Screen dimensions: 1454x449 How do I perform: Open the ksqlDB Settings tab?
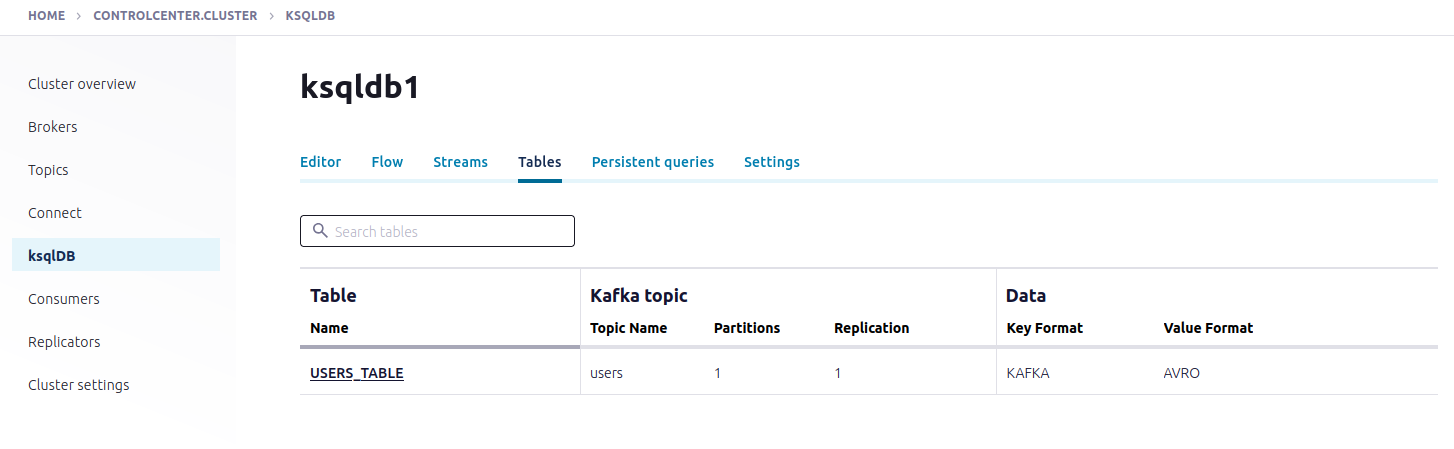tap(772, 162)
